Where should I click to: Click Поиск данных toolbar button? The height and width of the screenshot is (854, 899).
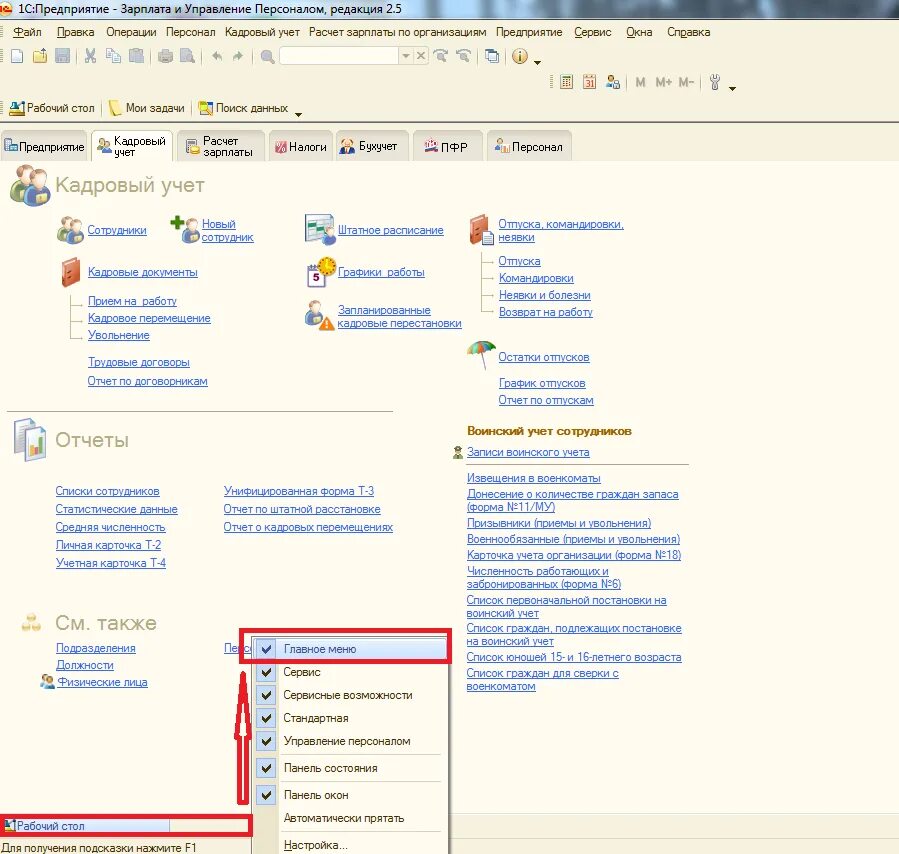243,108
